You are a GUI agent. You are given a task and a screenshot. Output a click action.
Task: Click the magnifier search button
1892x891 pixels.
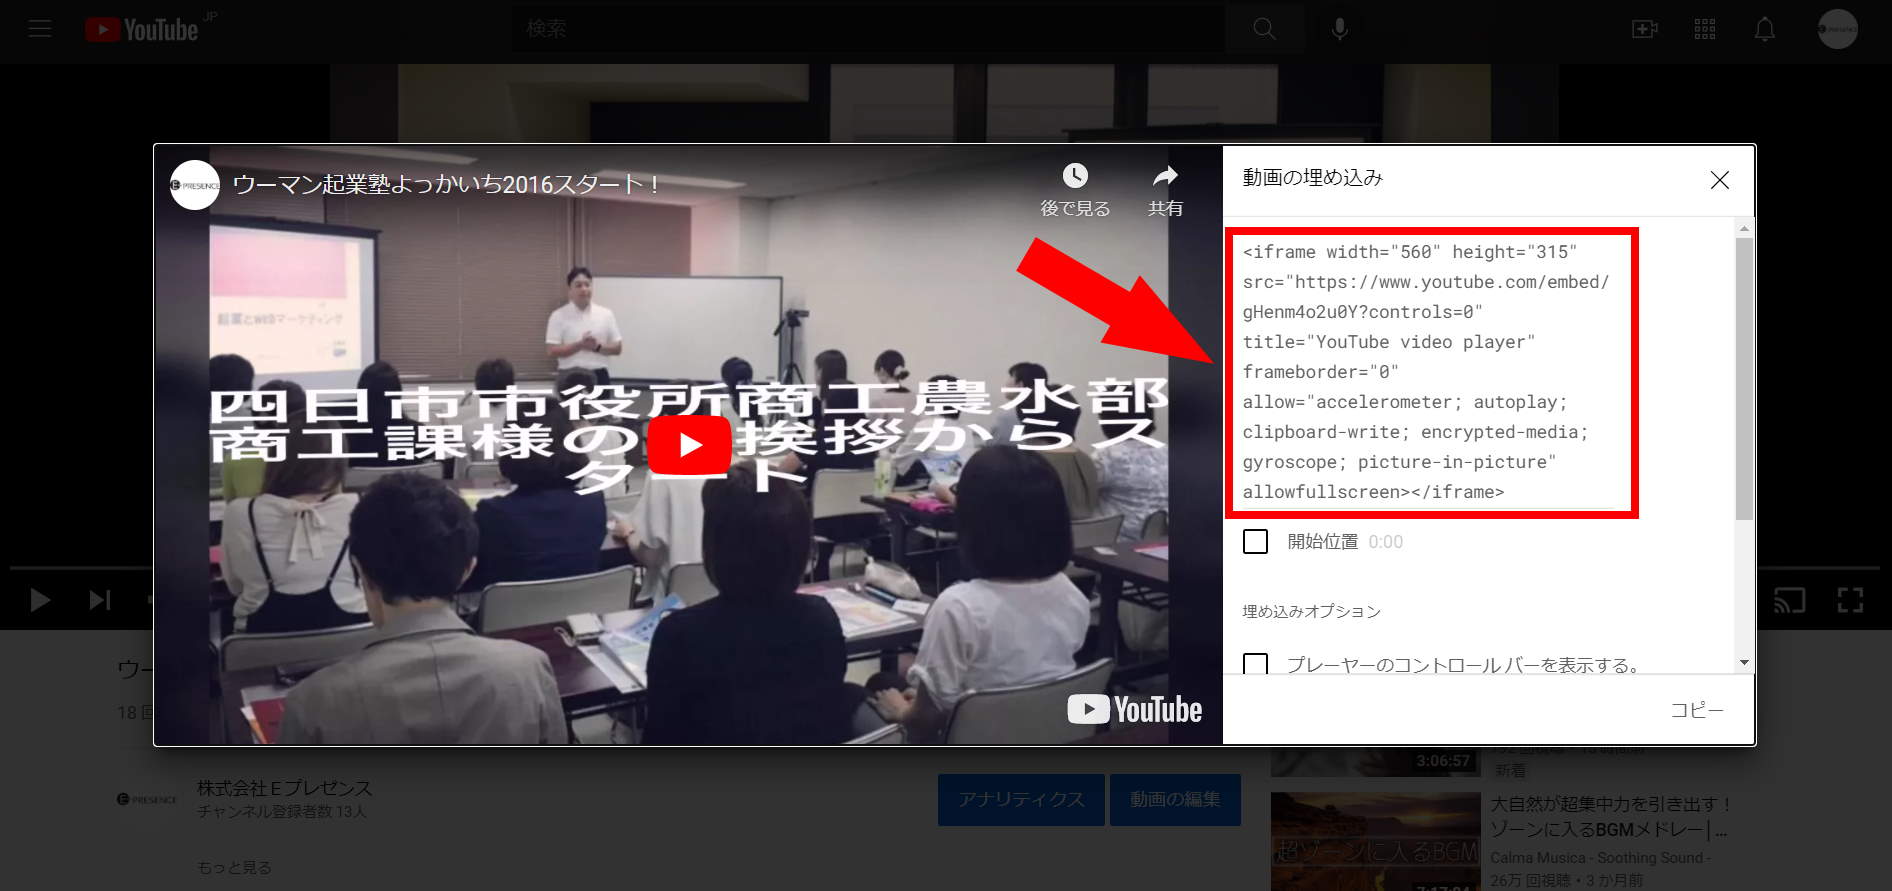pos(1264,29)
